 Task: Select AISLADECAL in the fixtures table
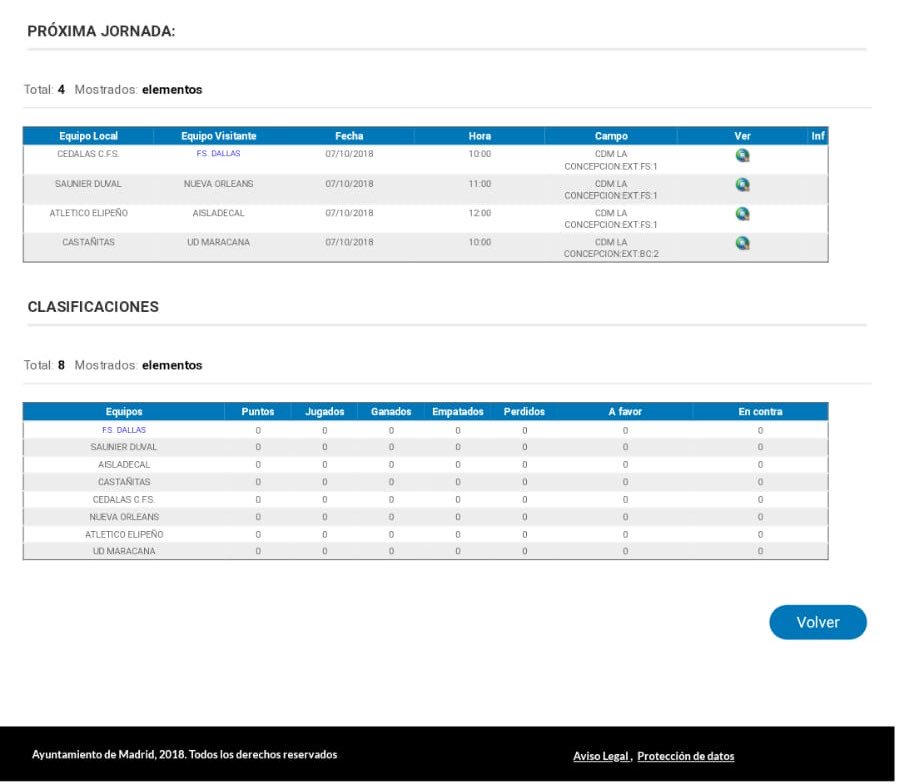click(219, 214)
